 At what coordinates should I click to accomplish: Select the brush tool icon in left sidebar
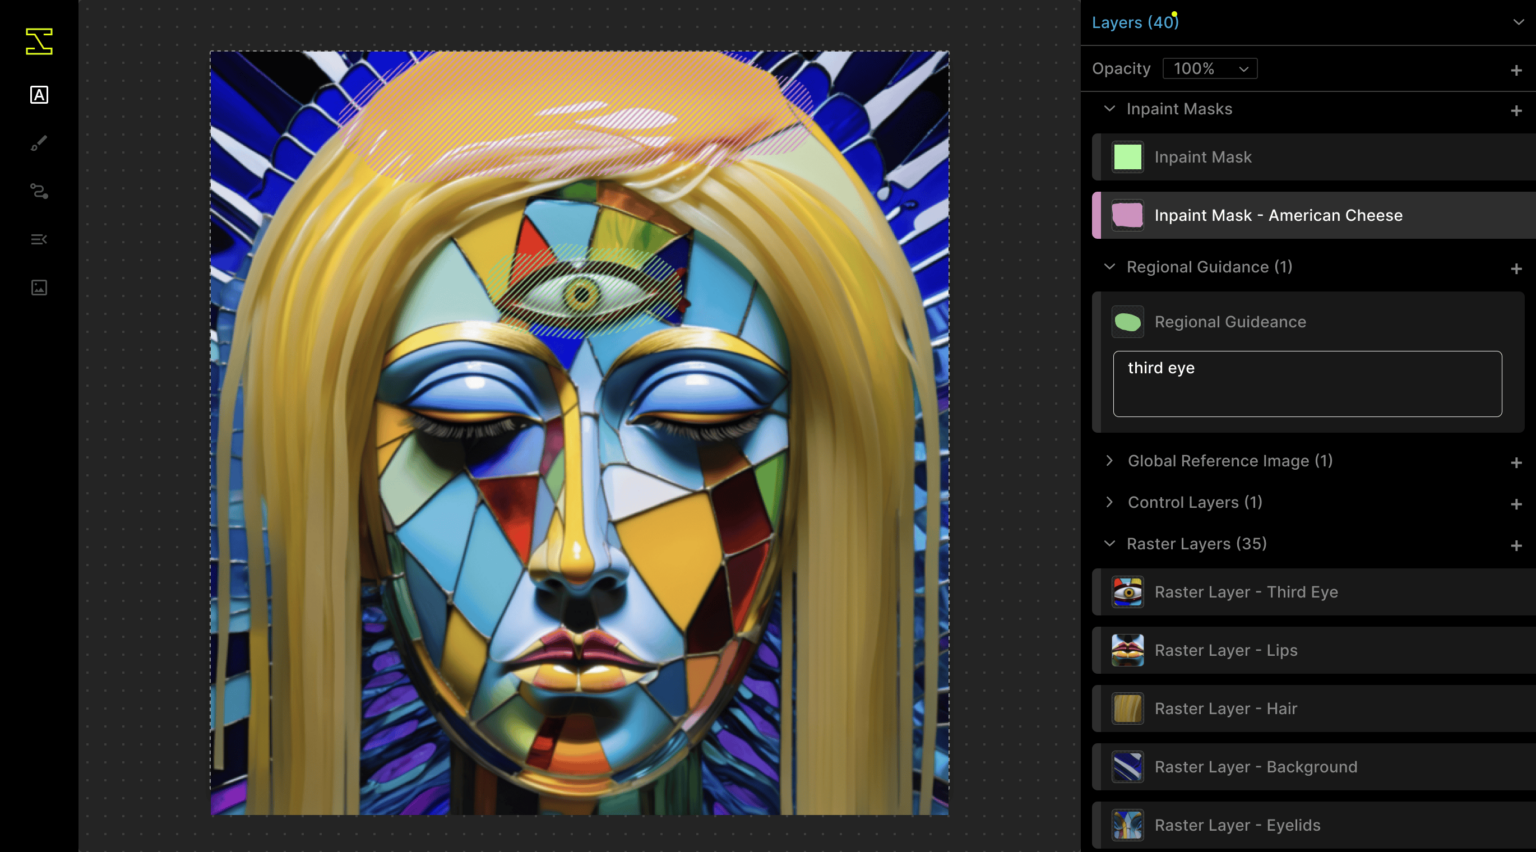(38, 143)
